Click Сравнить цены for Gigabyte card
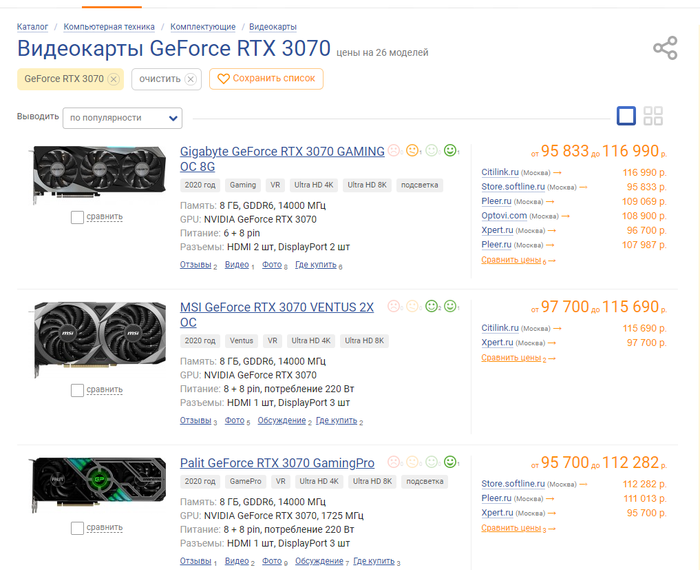Image resolution: width=700 pixels, height=570 pixels. [x=511, y=260]
